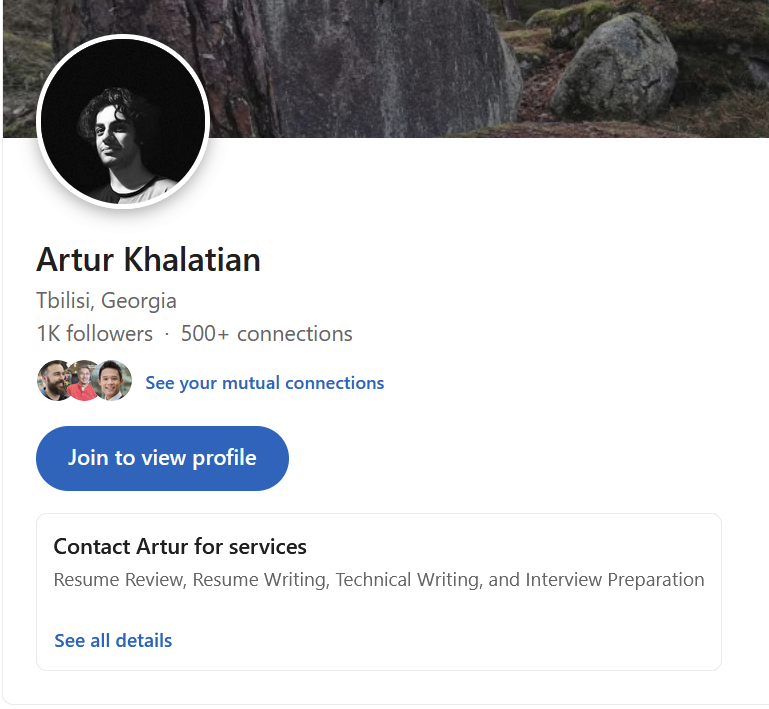Click the mossy boulder in the cover banner
Image resolution: width=769 pixels, height=709 pixels.
(x=614, y=68)
